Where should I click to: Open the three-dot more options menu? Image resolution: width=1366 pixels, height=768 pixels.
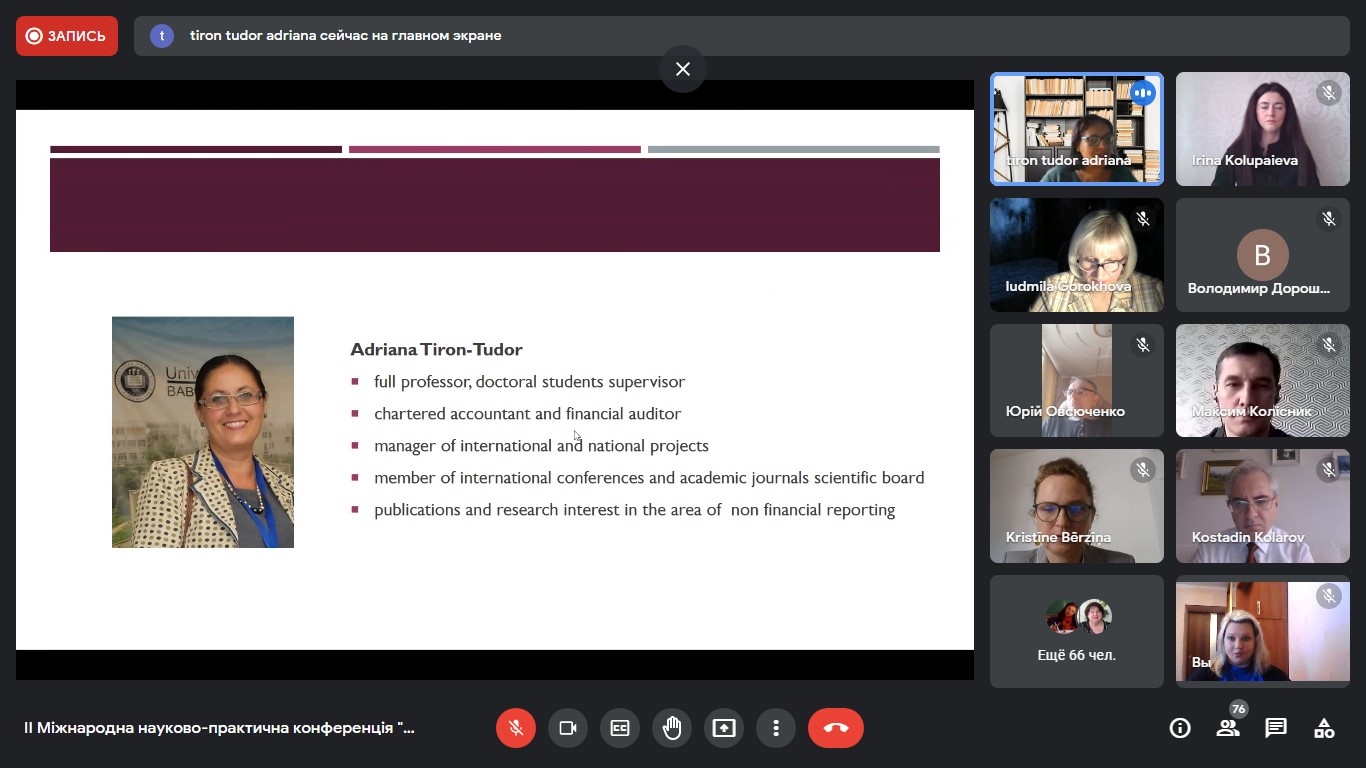[776, 728]
